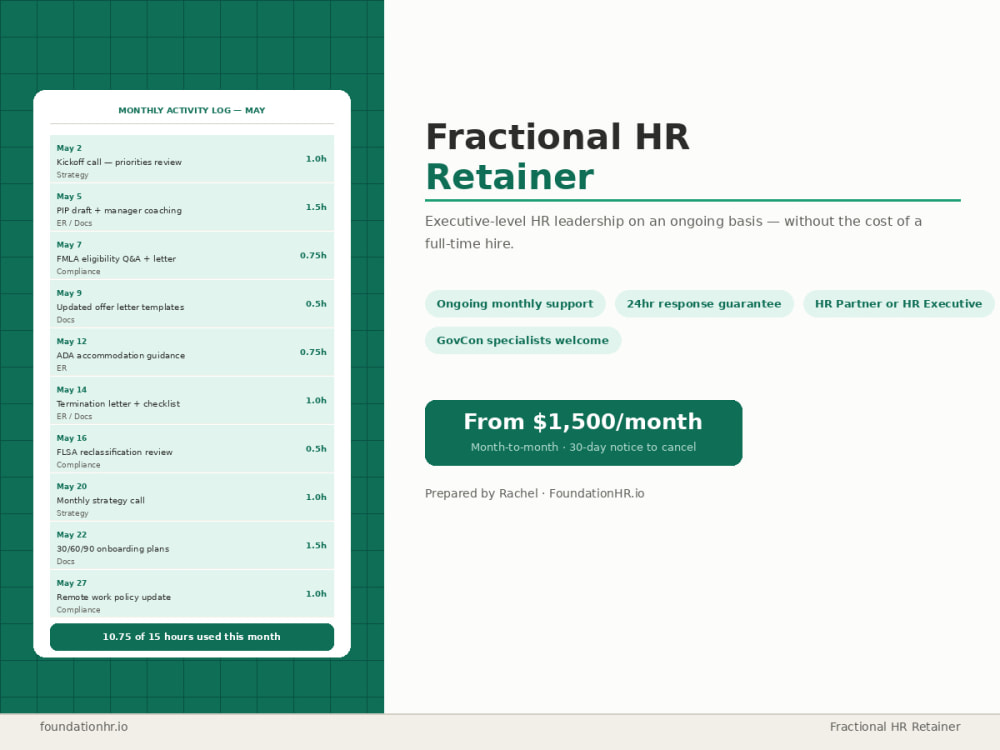
Task: Click the ER / Docs tag under PIP draft
Action: 74,223
